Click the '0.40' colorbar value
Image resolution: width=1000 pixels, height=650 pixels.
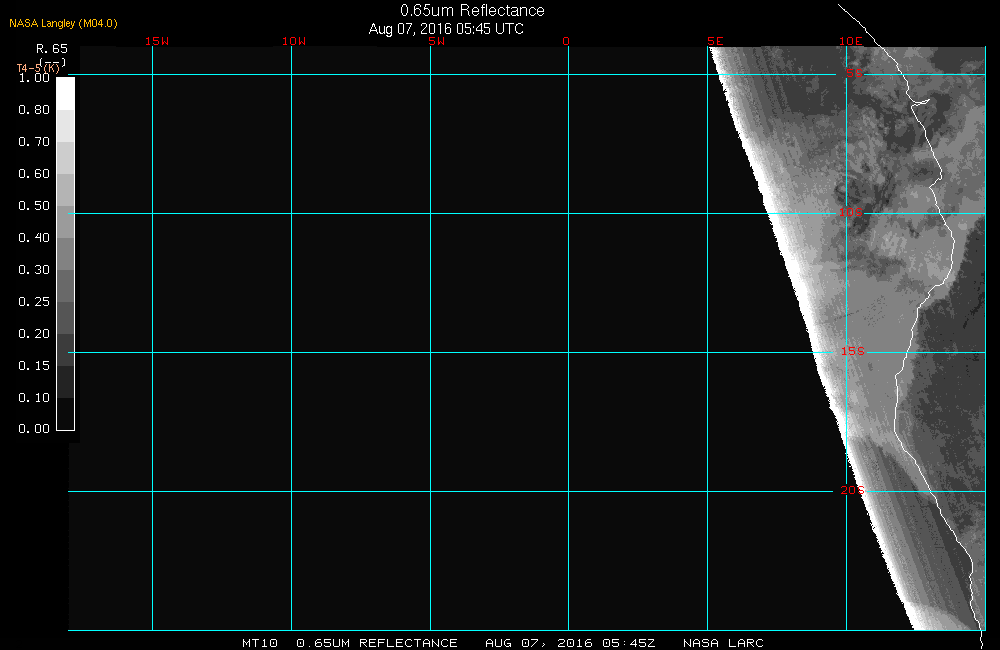coord(34,237)
